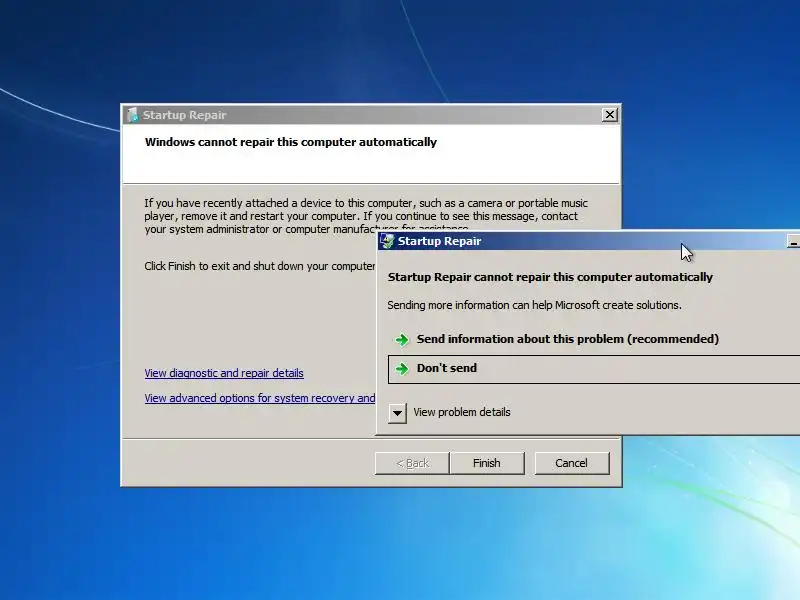Viewport: 800px width, 600px height.
Task: Click the front Startup Repair title bar text
Action: (x=439, y=241)
